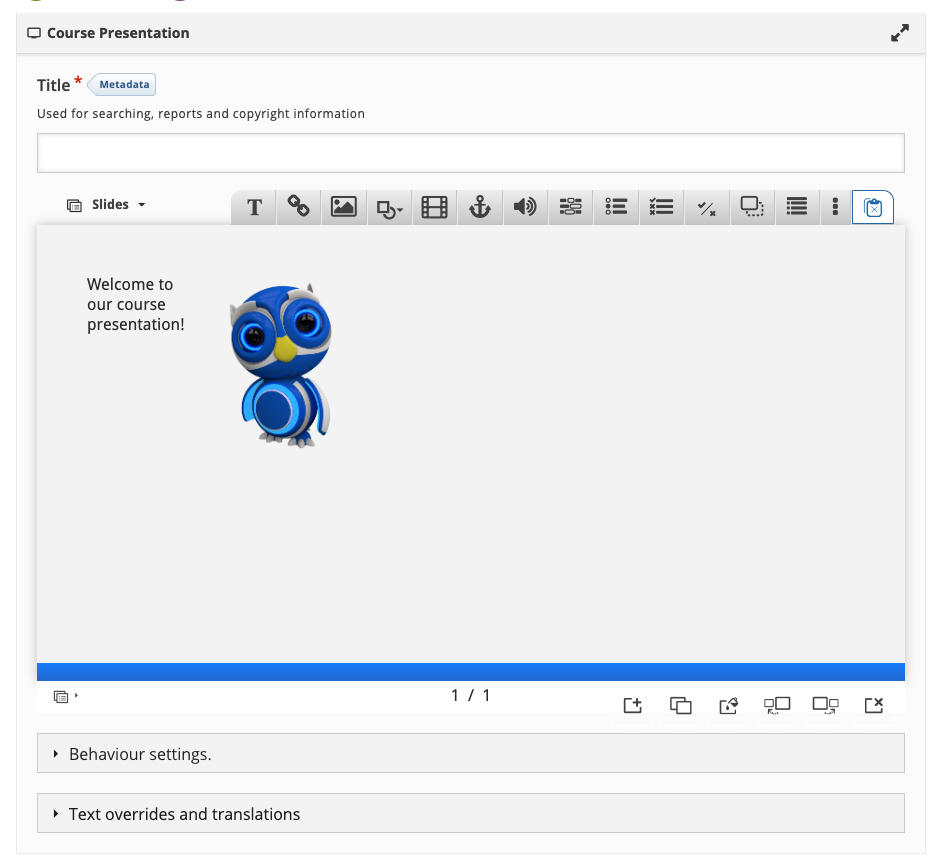Select the Text tool in the toolbar
This screenshot has height=867, width=938.
point(254,207)
